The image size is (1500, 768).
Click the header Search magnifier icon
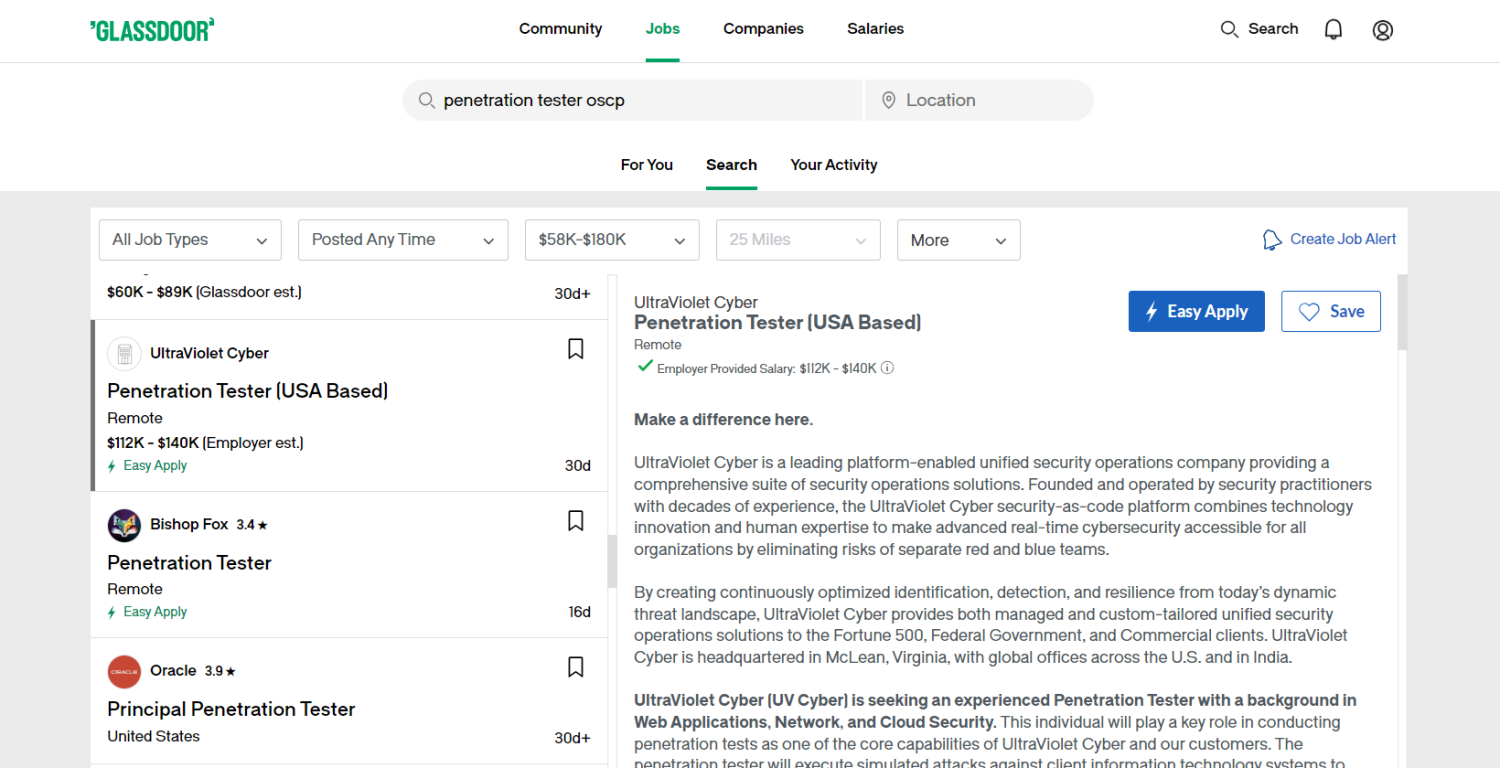point(1229,29)
